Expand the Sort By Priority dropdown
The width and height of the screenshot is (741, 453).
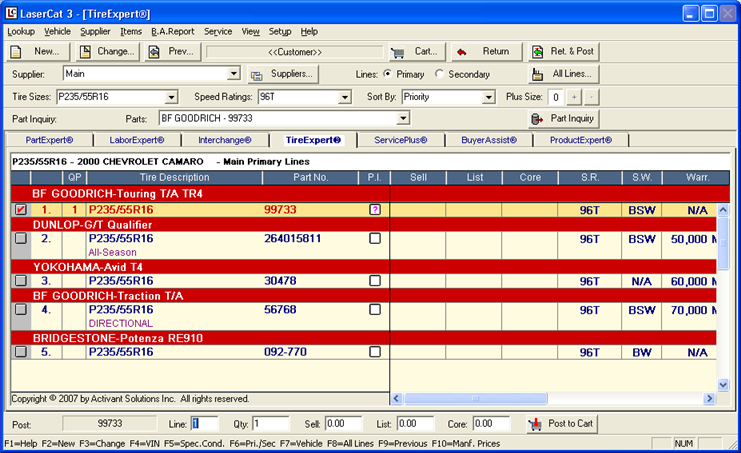point(489,97)
